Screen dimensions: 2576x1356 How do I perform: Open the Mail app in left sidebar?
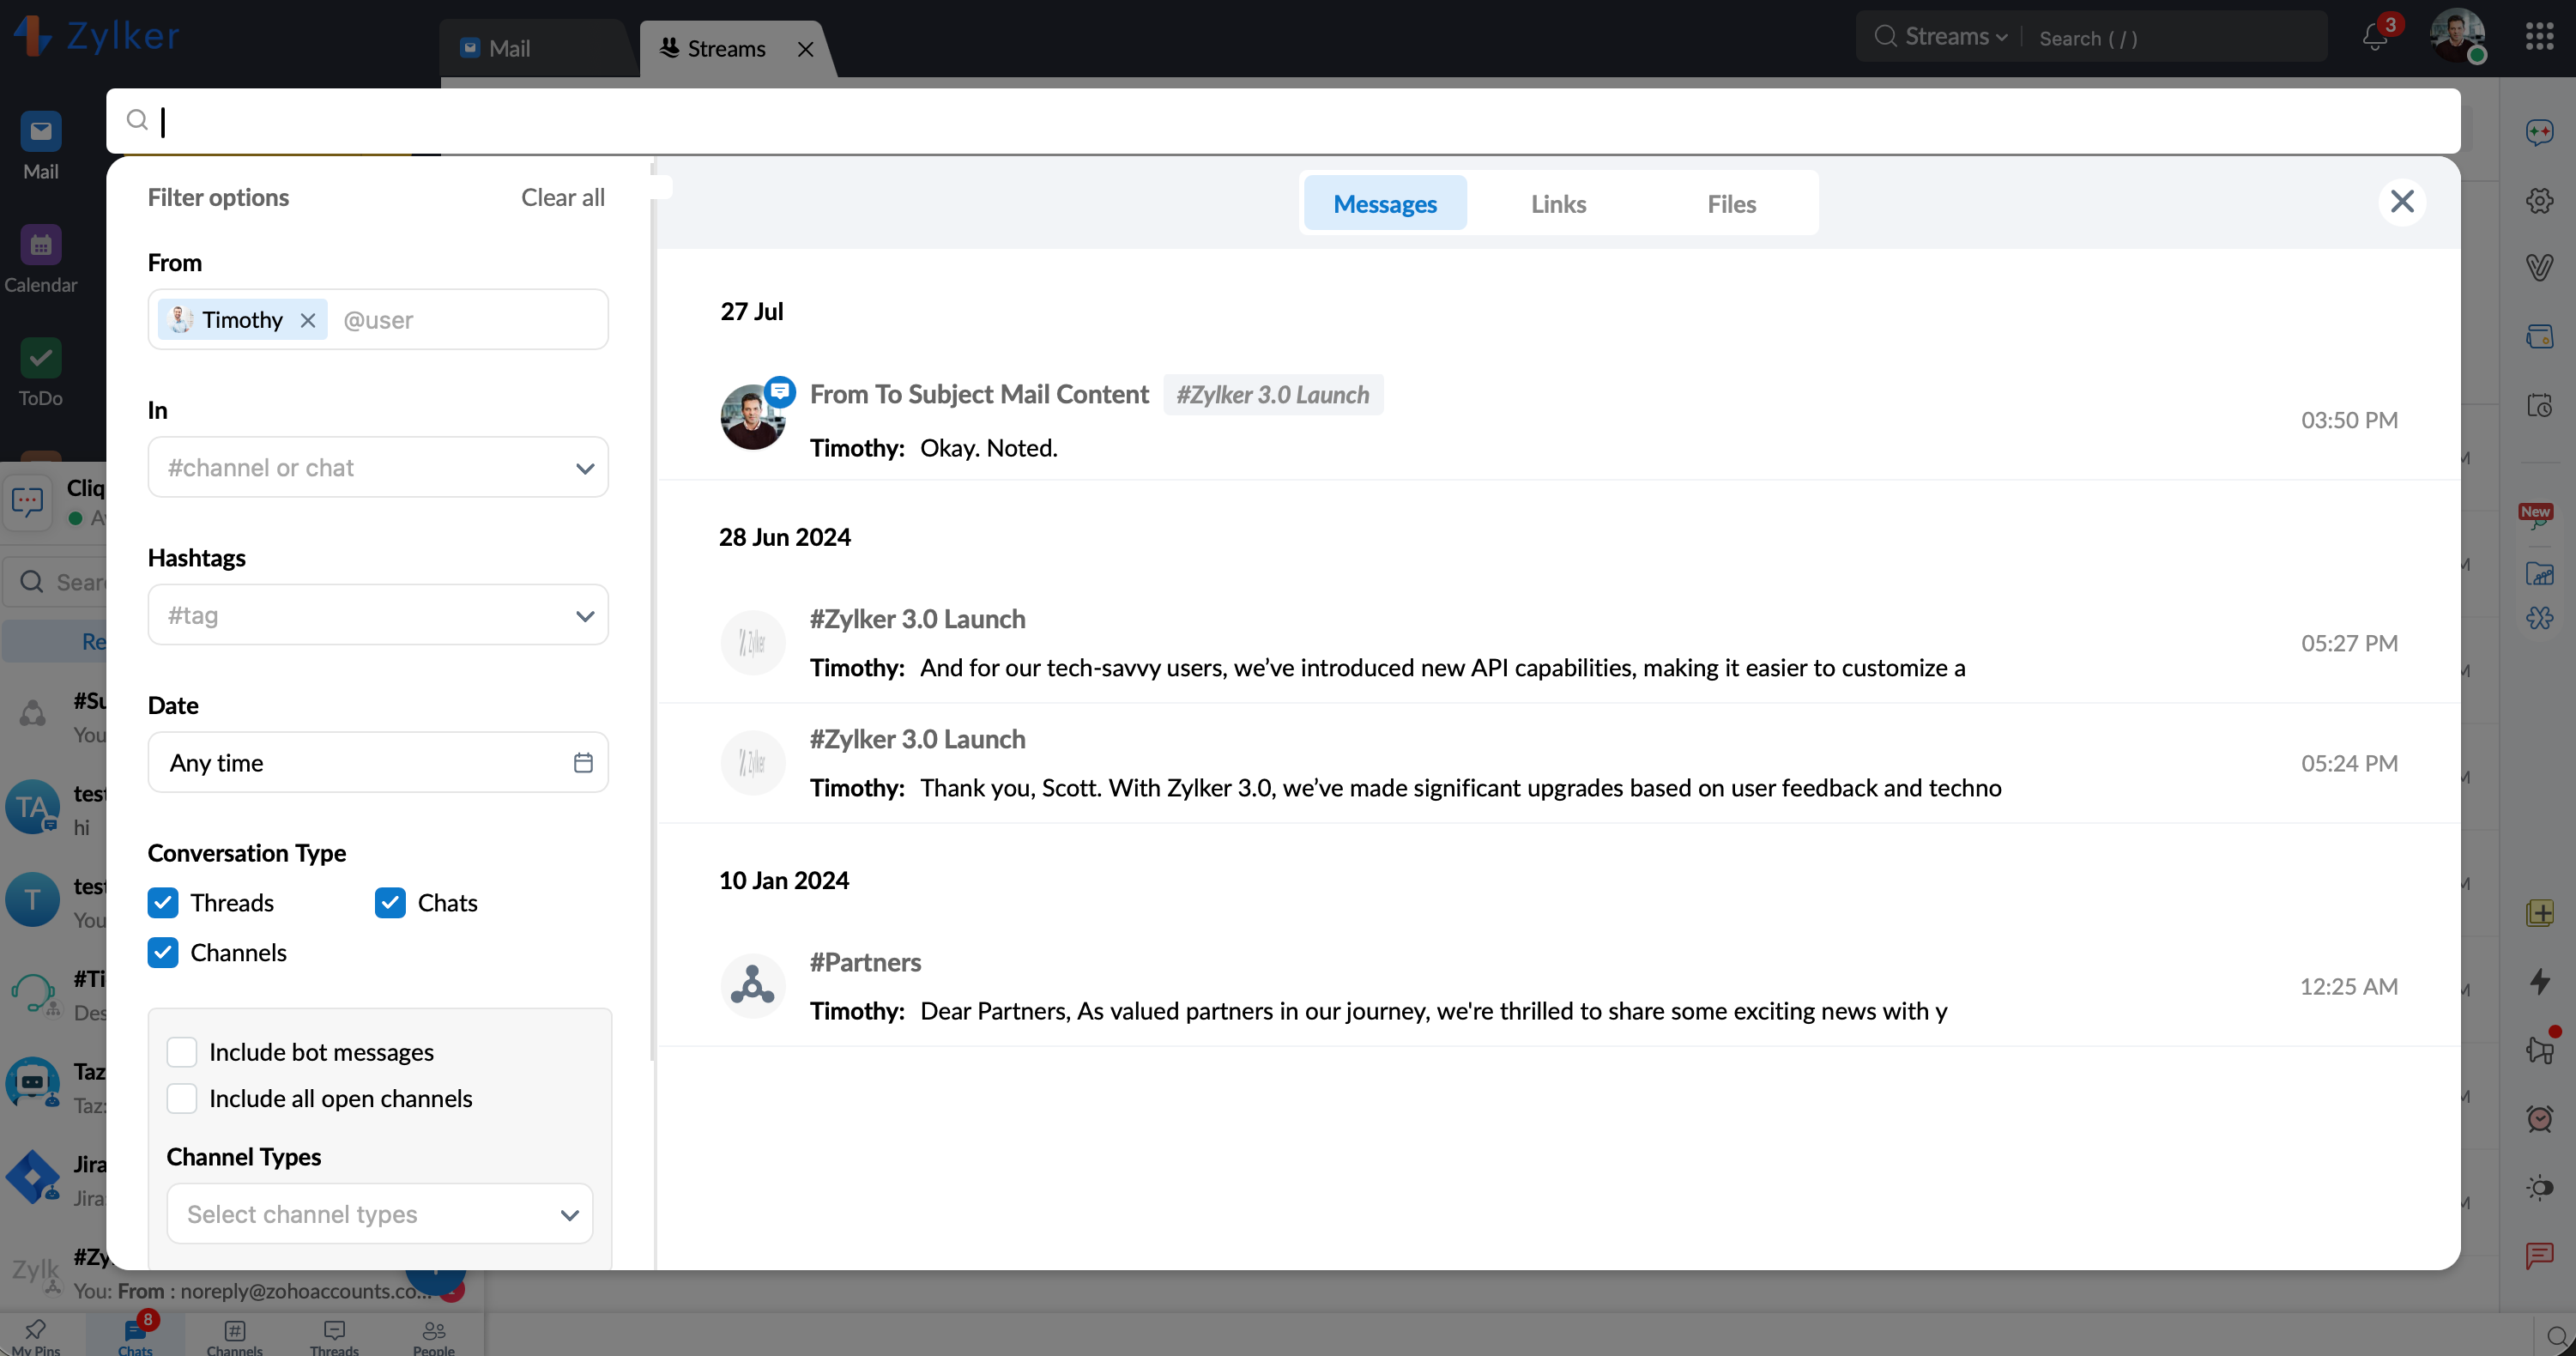[40, 145]
